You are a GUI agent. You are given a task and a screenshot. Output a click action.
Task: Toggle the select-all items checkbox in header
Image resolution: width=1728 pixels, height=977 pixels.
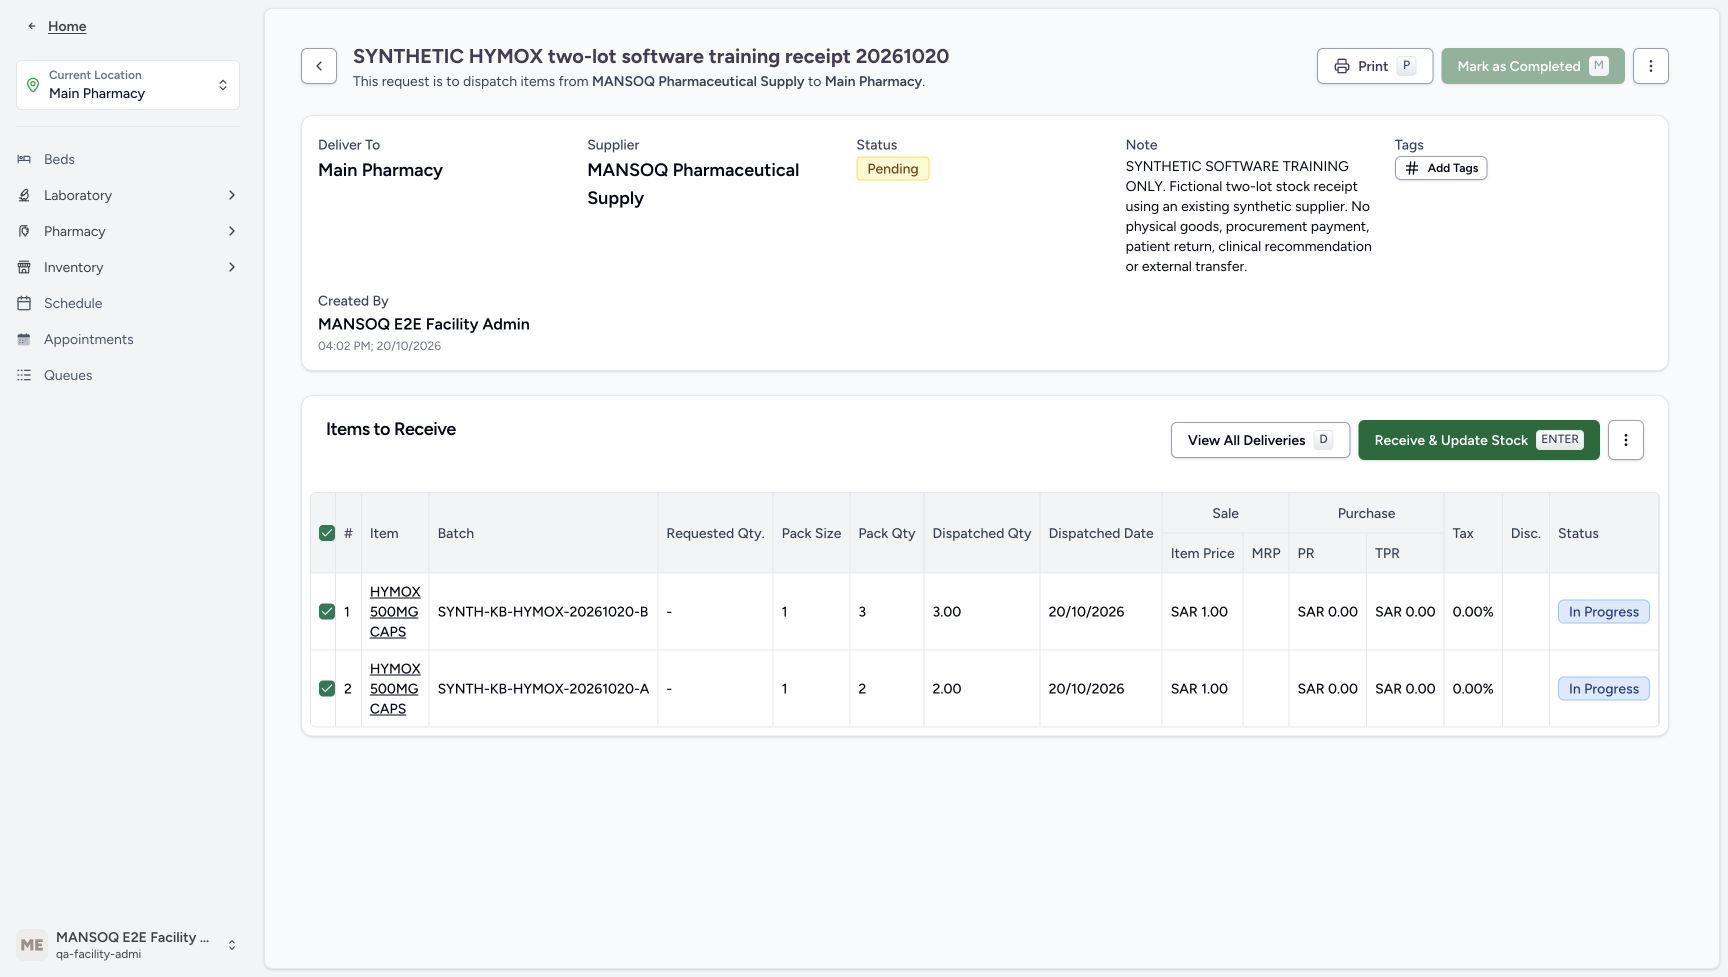click(327, 533)
